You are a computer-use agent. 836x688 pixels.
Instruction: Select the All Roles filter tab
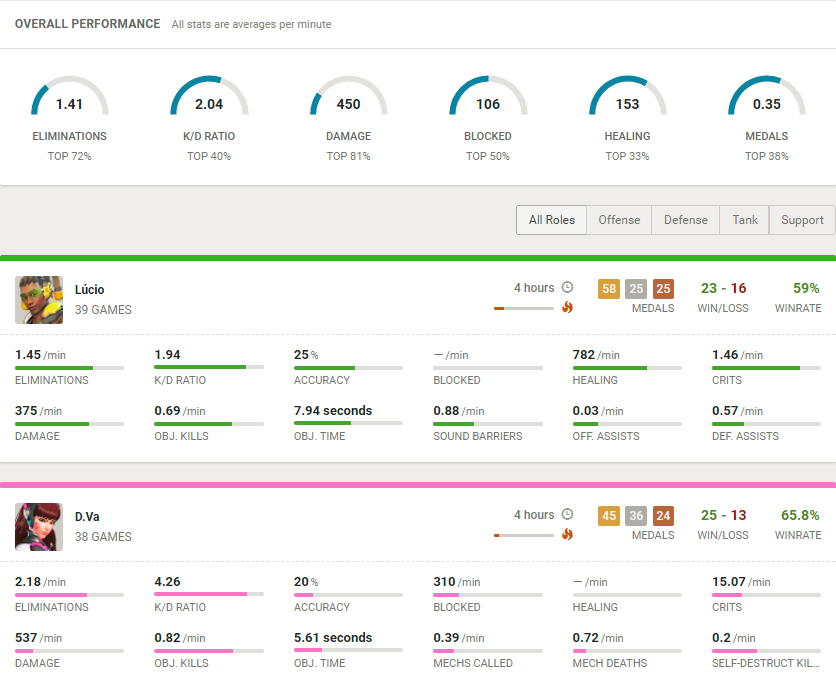coord(552,220)
